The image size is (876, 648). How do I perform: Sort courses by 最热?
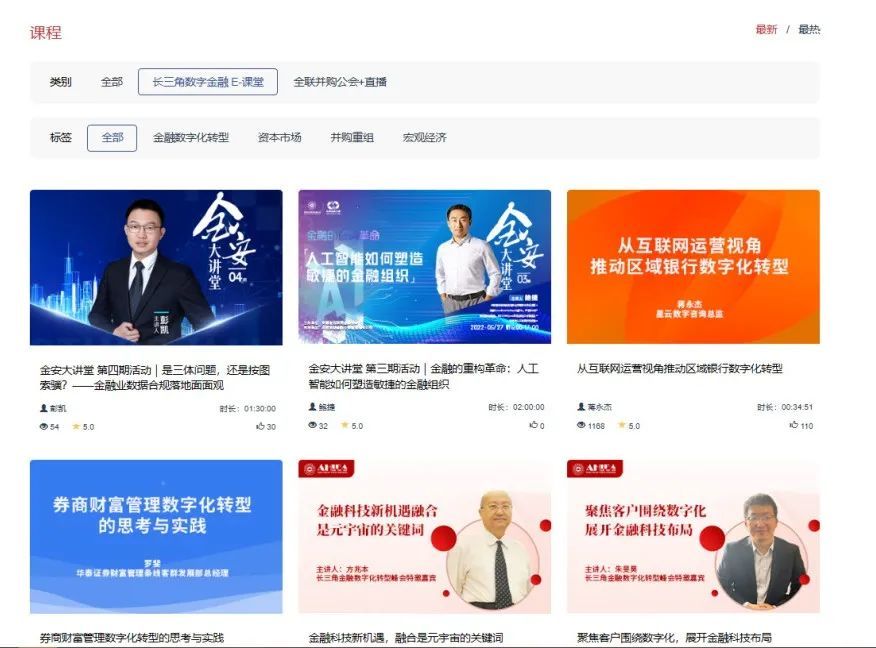(x=809, y=30)
